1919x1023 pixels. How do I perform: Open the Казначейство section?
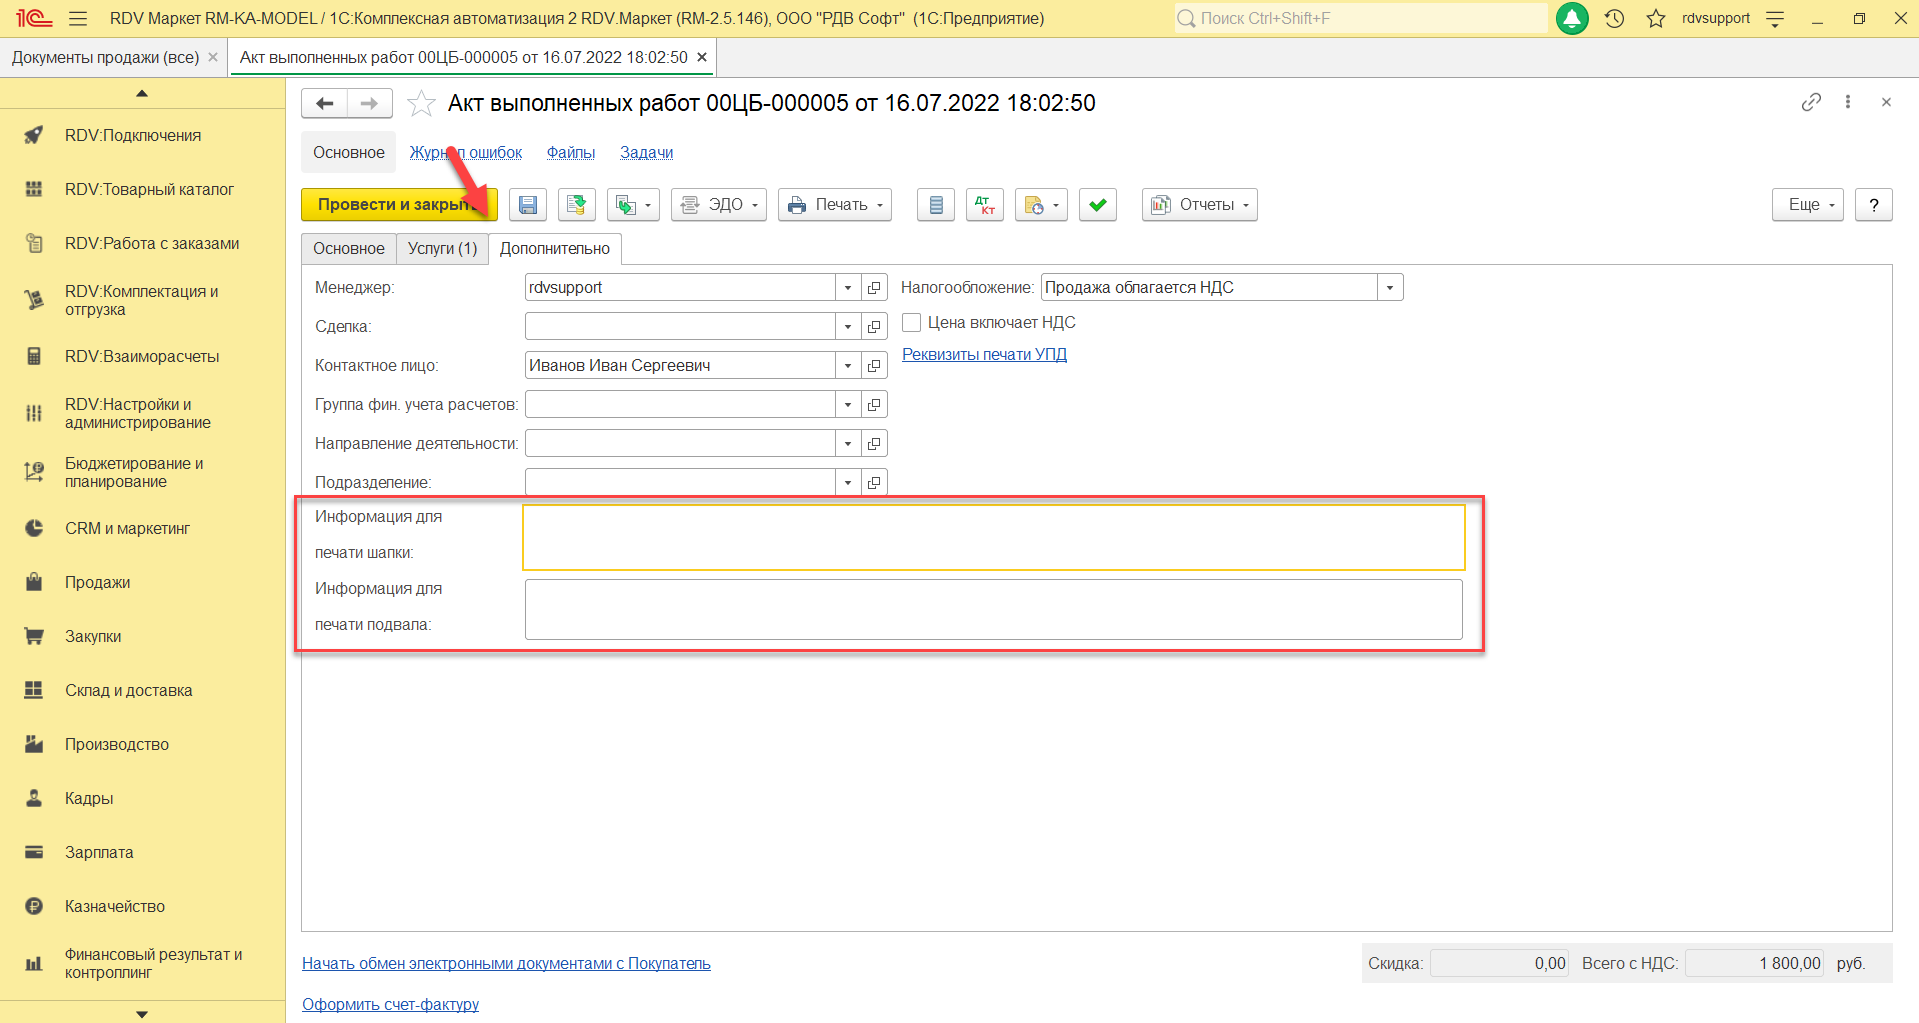115,907
